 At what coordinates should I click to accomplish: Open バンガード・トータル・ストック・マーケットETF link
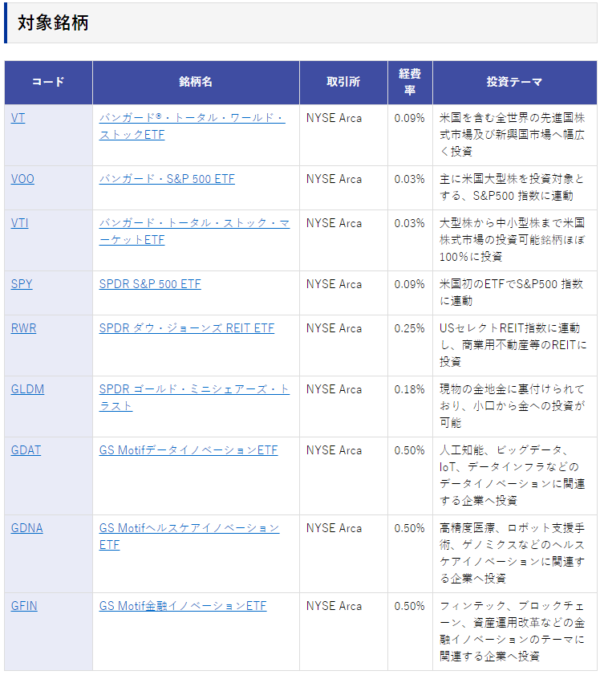(194, 232)
